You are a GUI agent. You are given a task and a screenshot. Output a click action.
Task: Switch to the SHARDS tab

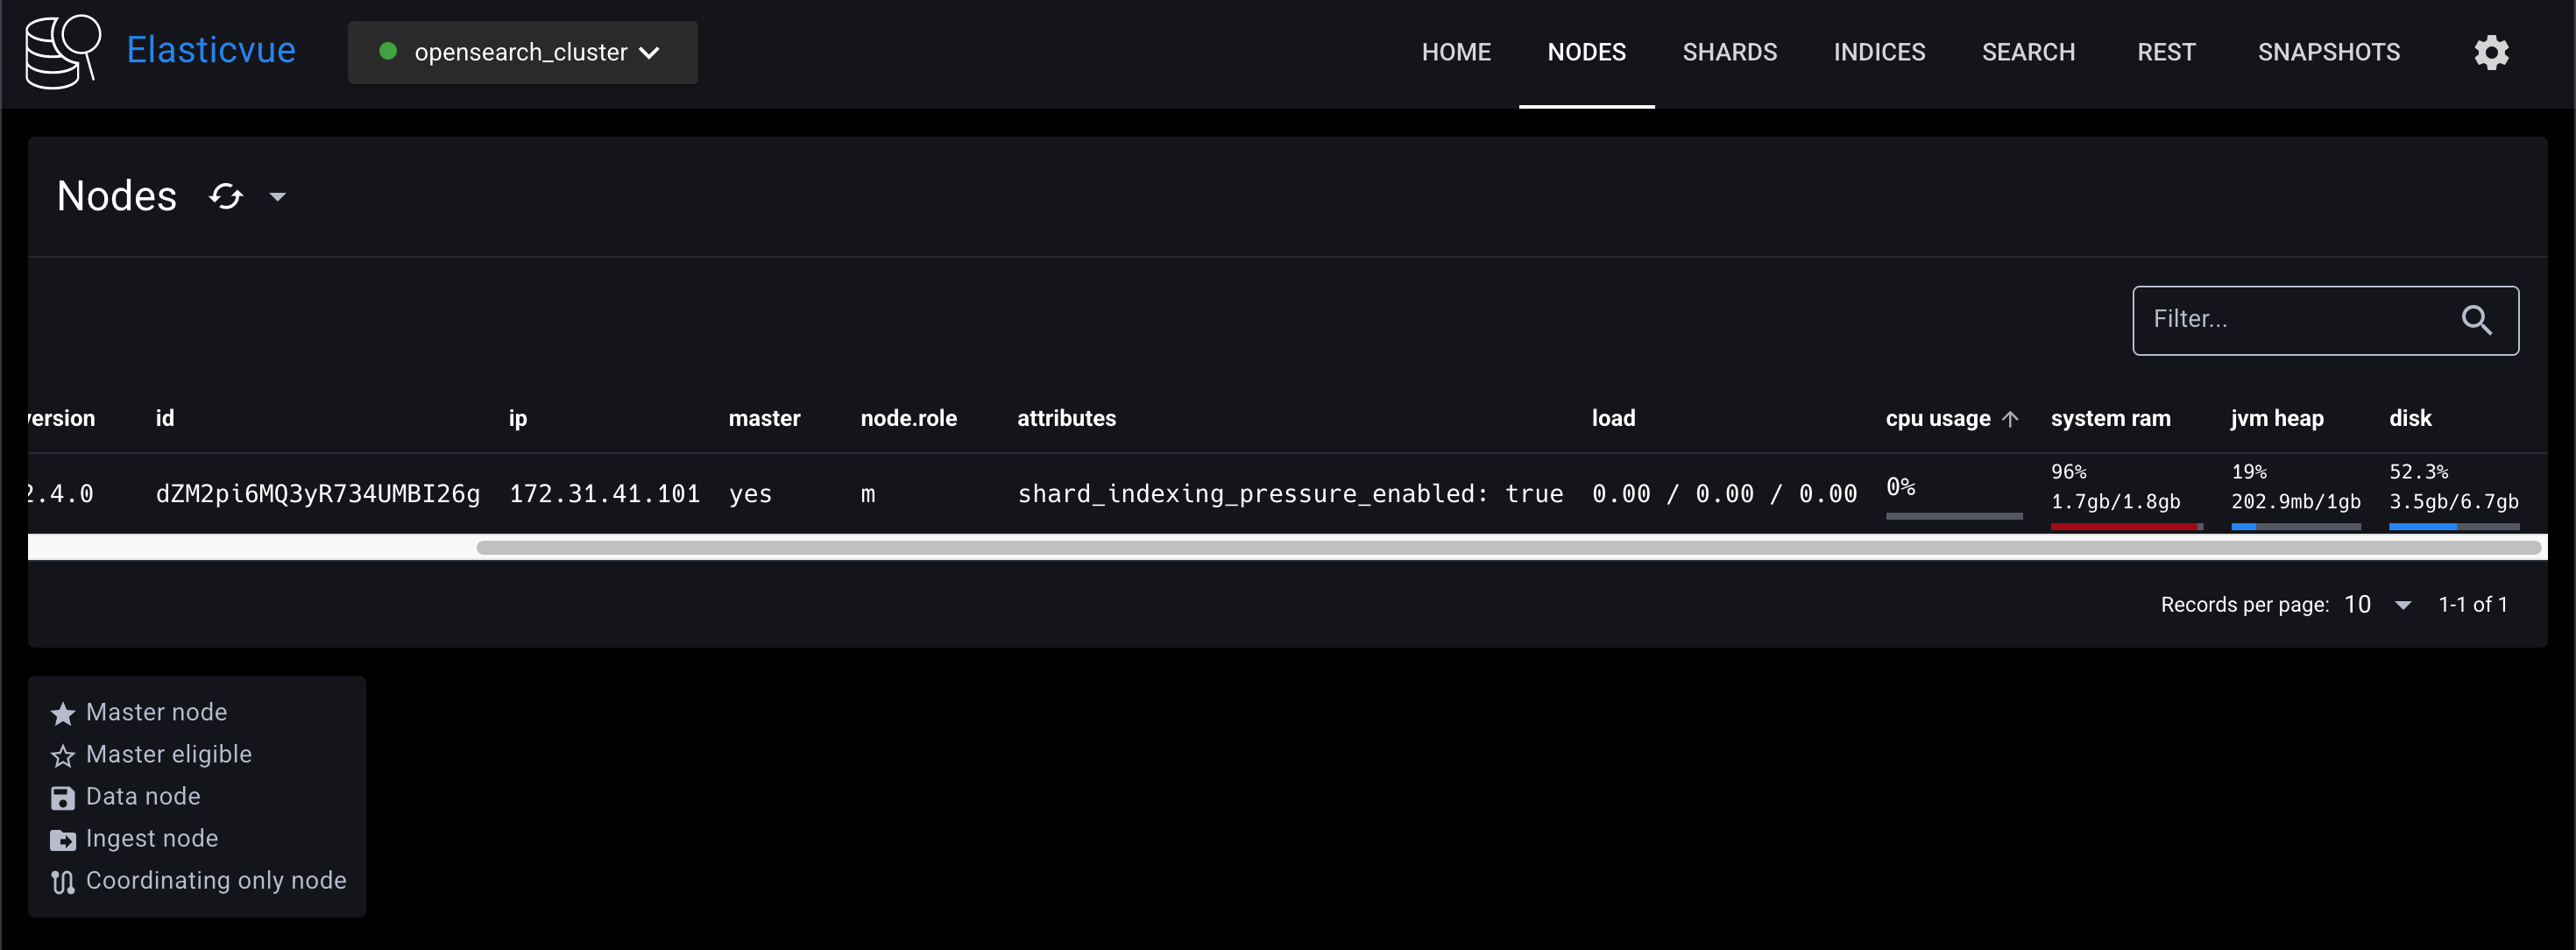click(x=1729, y=52)
